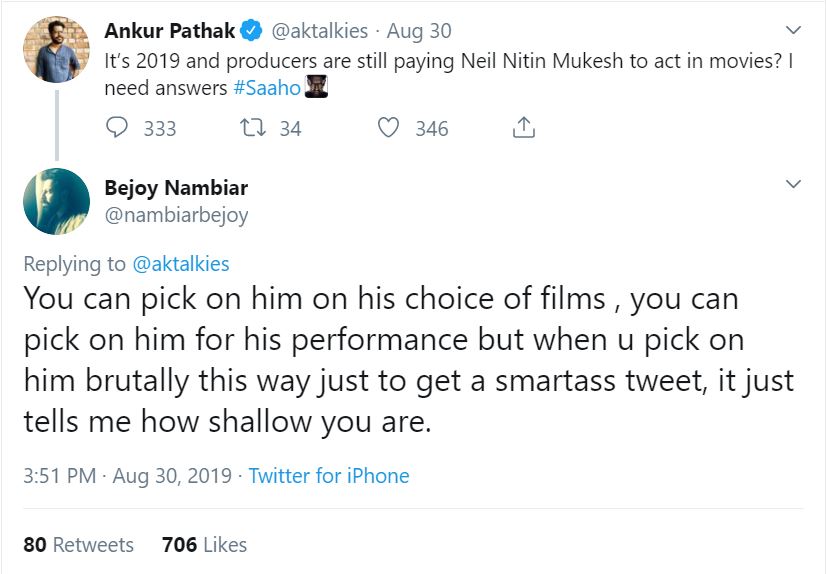Open the 'Aug 30' timestamp on Ankur's tweet
The height and width of the screenshot is (574, 827).
pos(419,31)
